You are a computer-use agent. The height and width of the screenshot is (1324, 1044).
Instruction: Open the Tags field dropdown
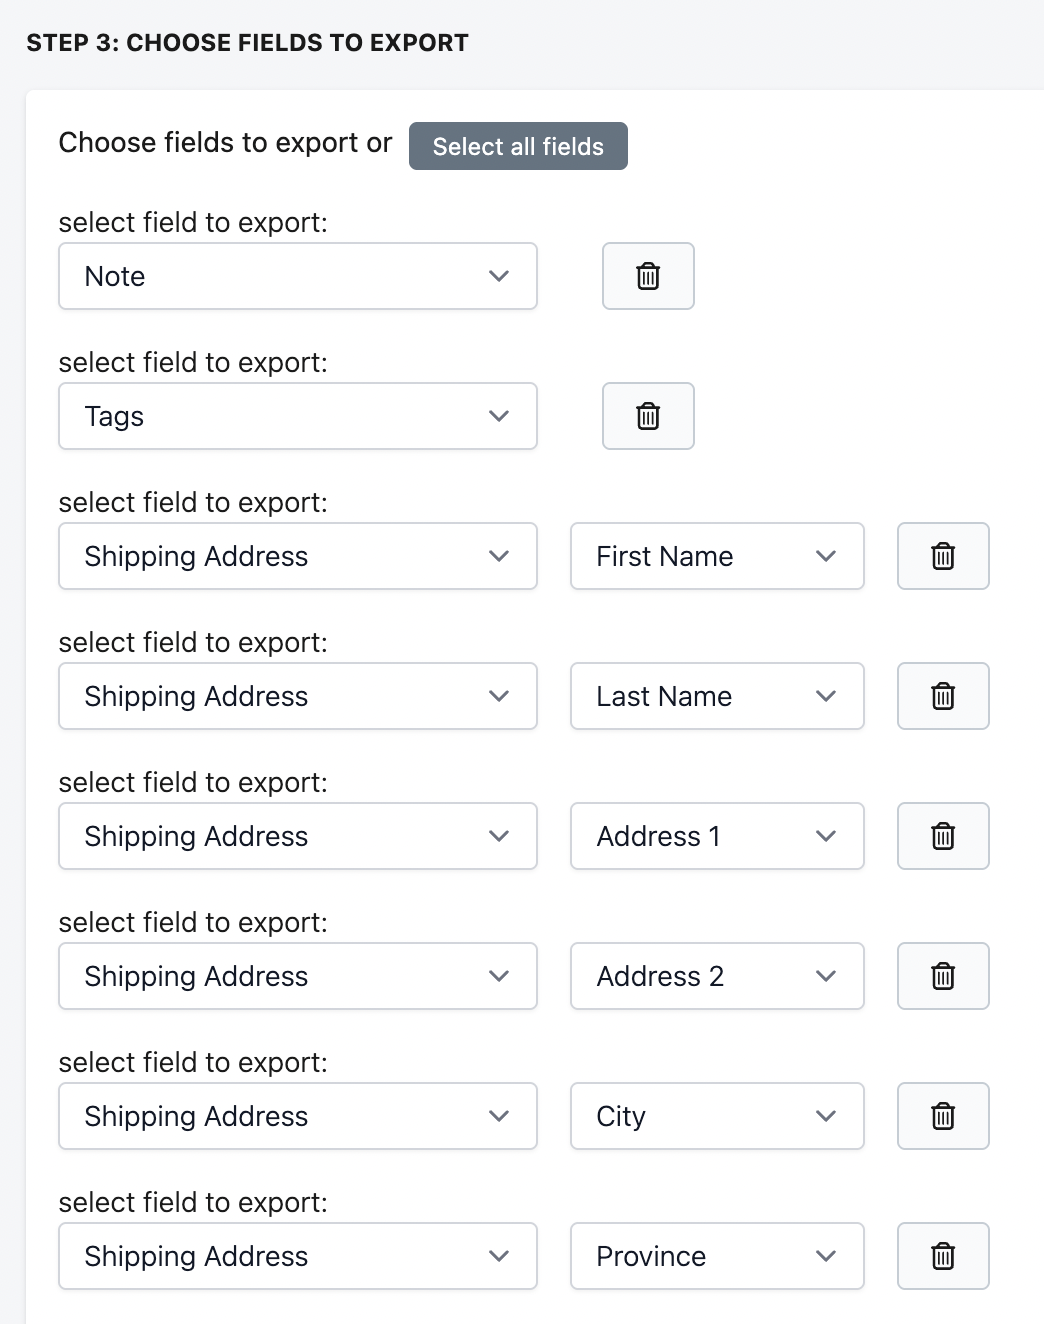pos(298,416)
